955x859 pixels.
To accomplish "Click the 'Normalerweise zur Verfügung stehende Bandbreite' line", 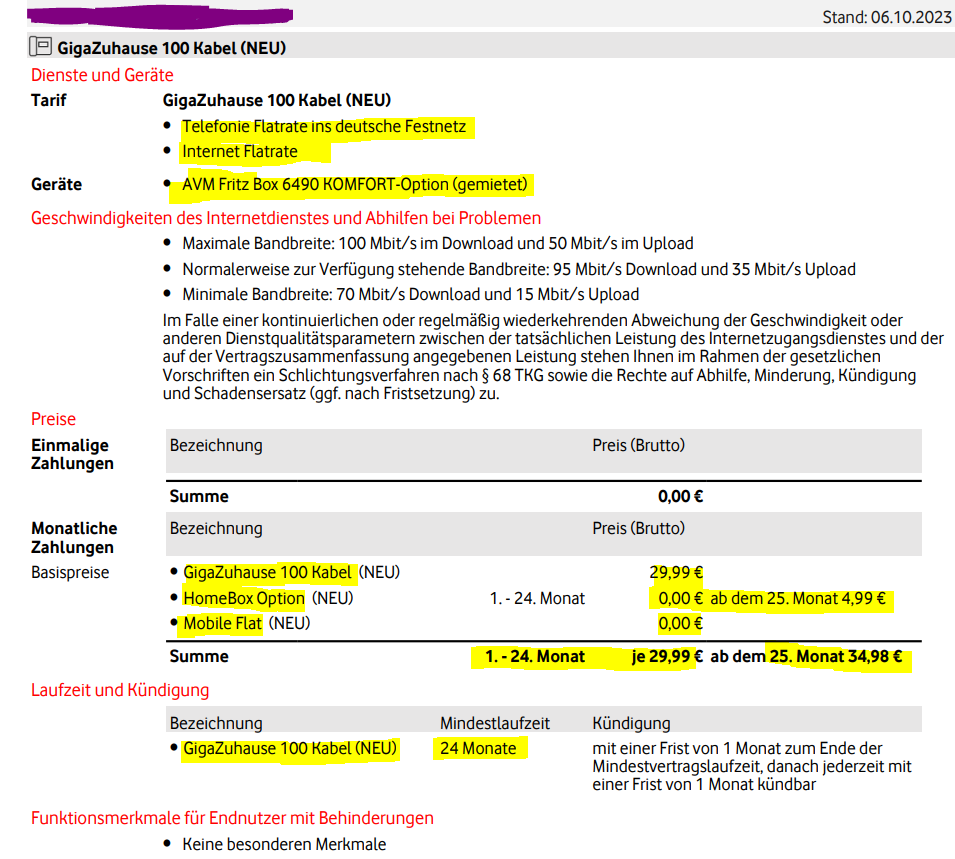I will (x=519, y=269).
